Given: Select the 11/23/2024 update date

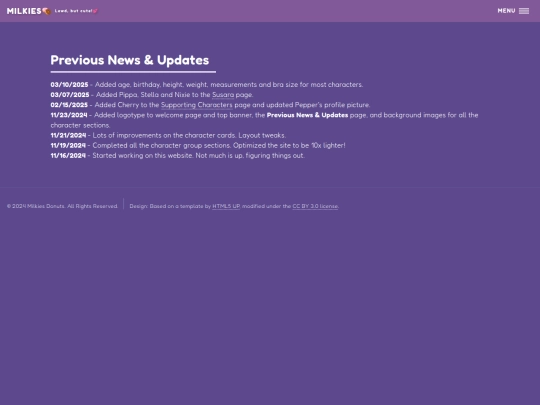Looking at the screenshot, I should 69,115.
